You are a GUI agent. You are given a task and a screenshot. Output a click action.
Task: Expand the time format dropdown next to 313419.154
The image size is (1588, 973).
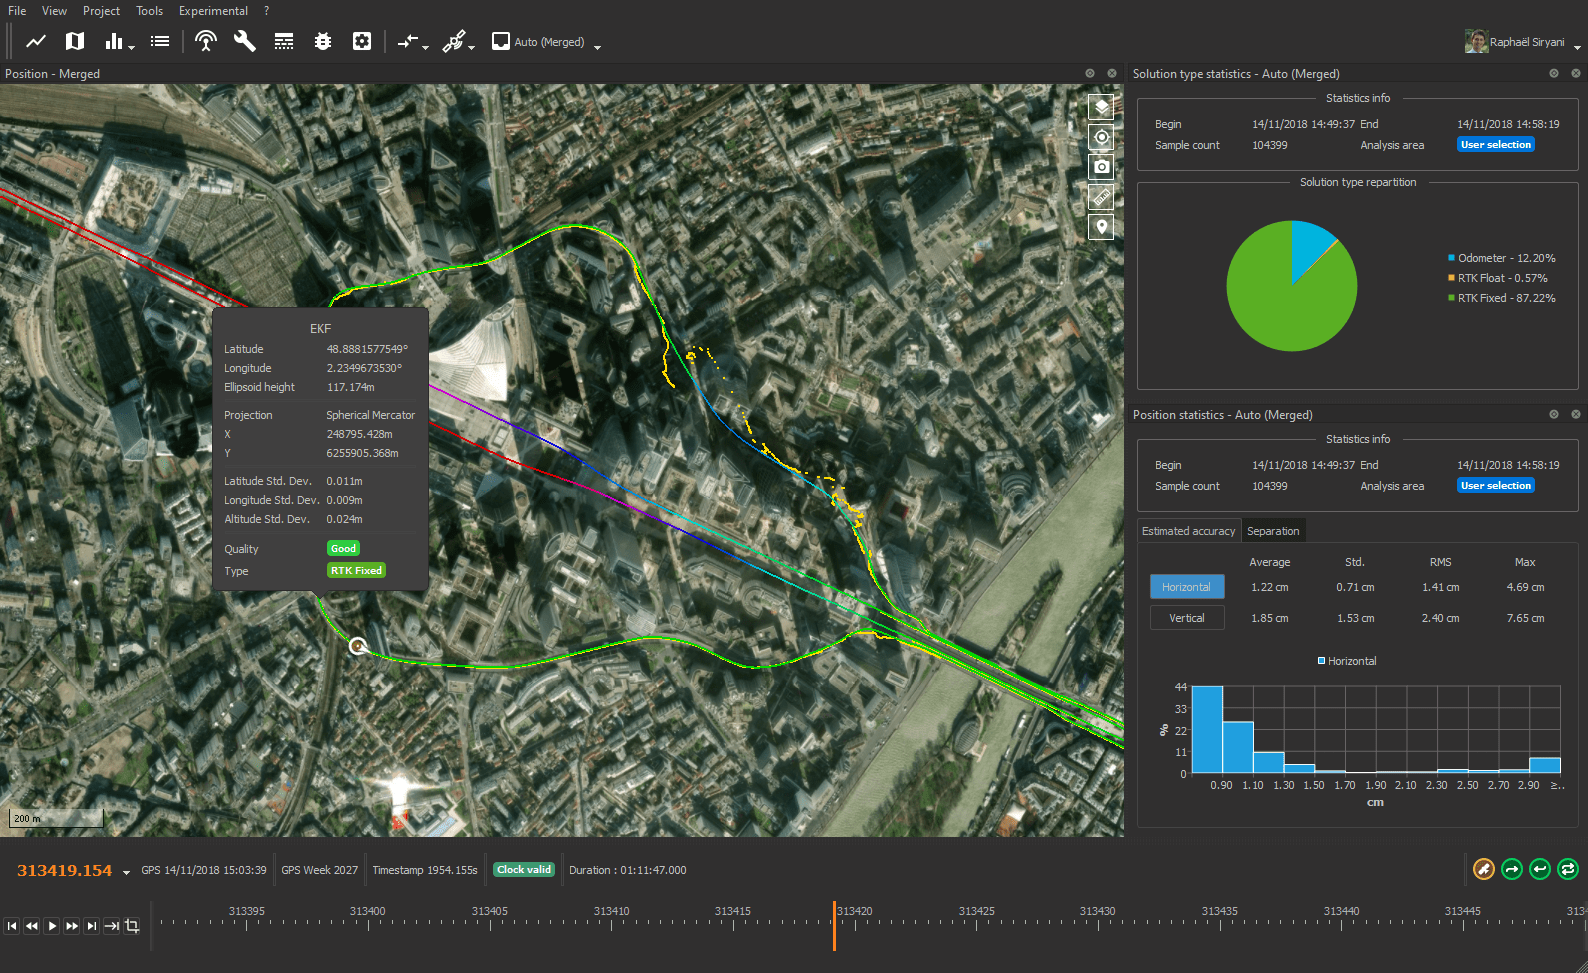click(x=126, y=872)
